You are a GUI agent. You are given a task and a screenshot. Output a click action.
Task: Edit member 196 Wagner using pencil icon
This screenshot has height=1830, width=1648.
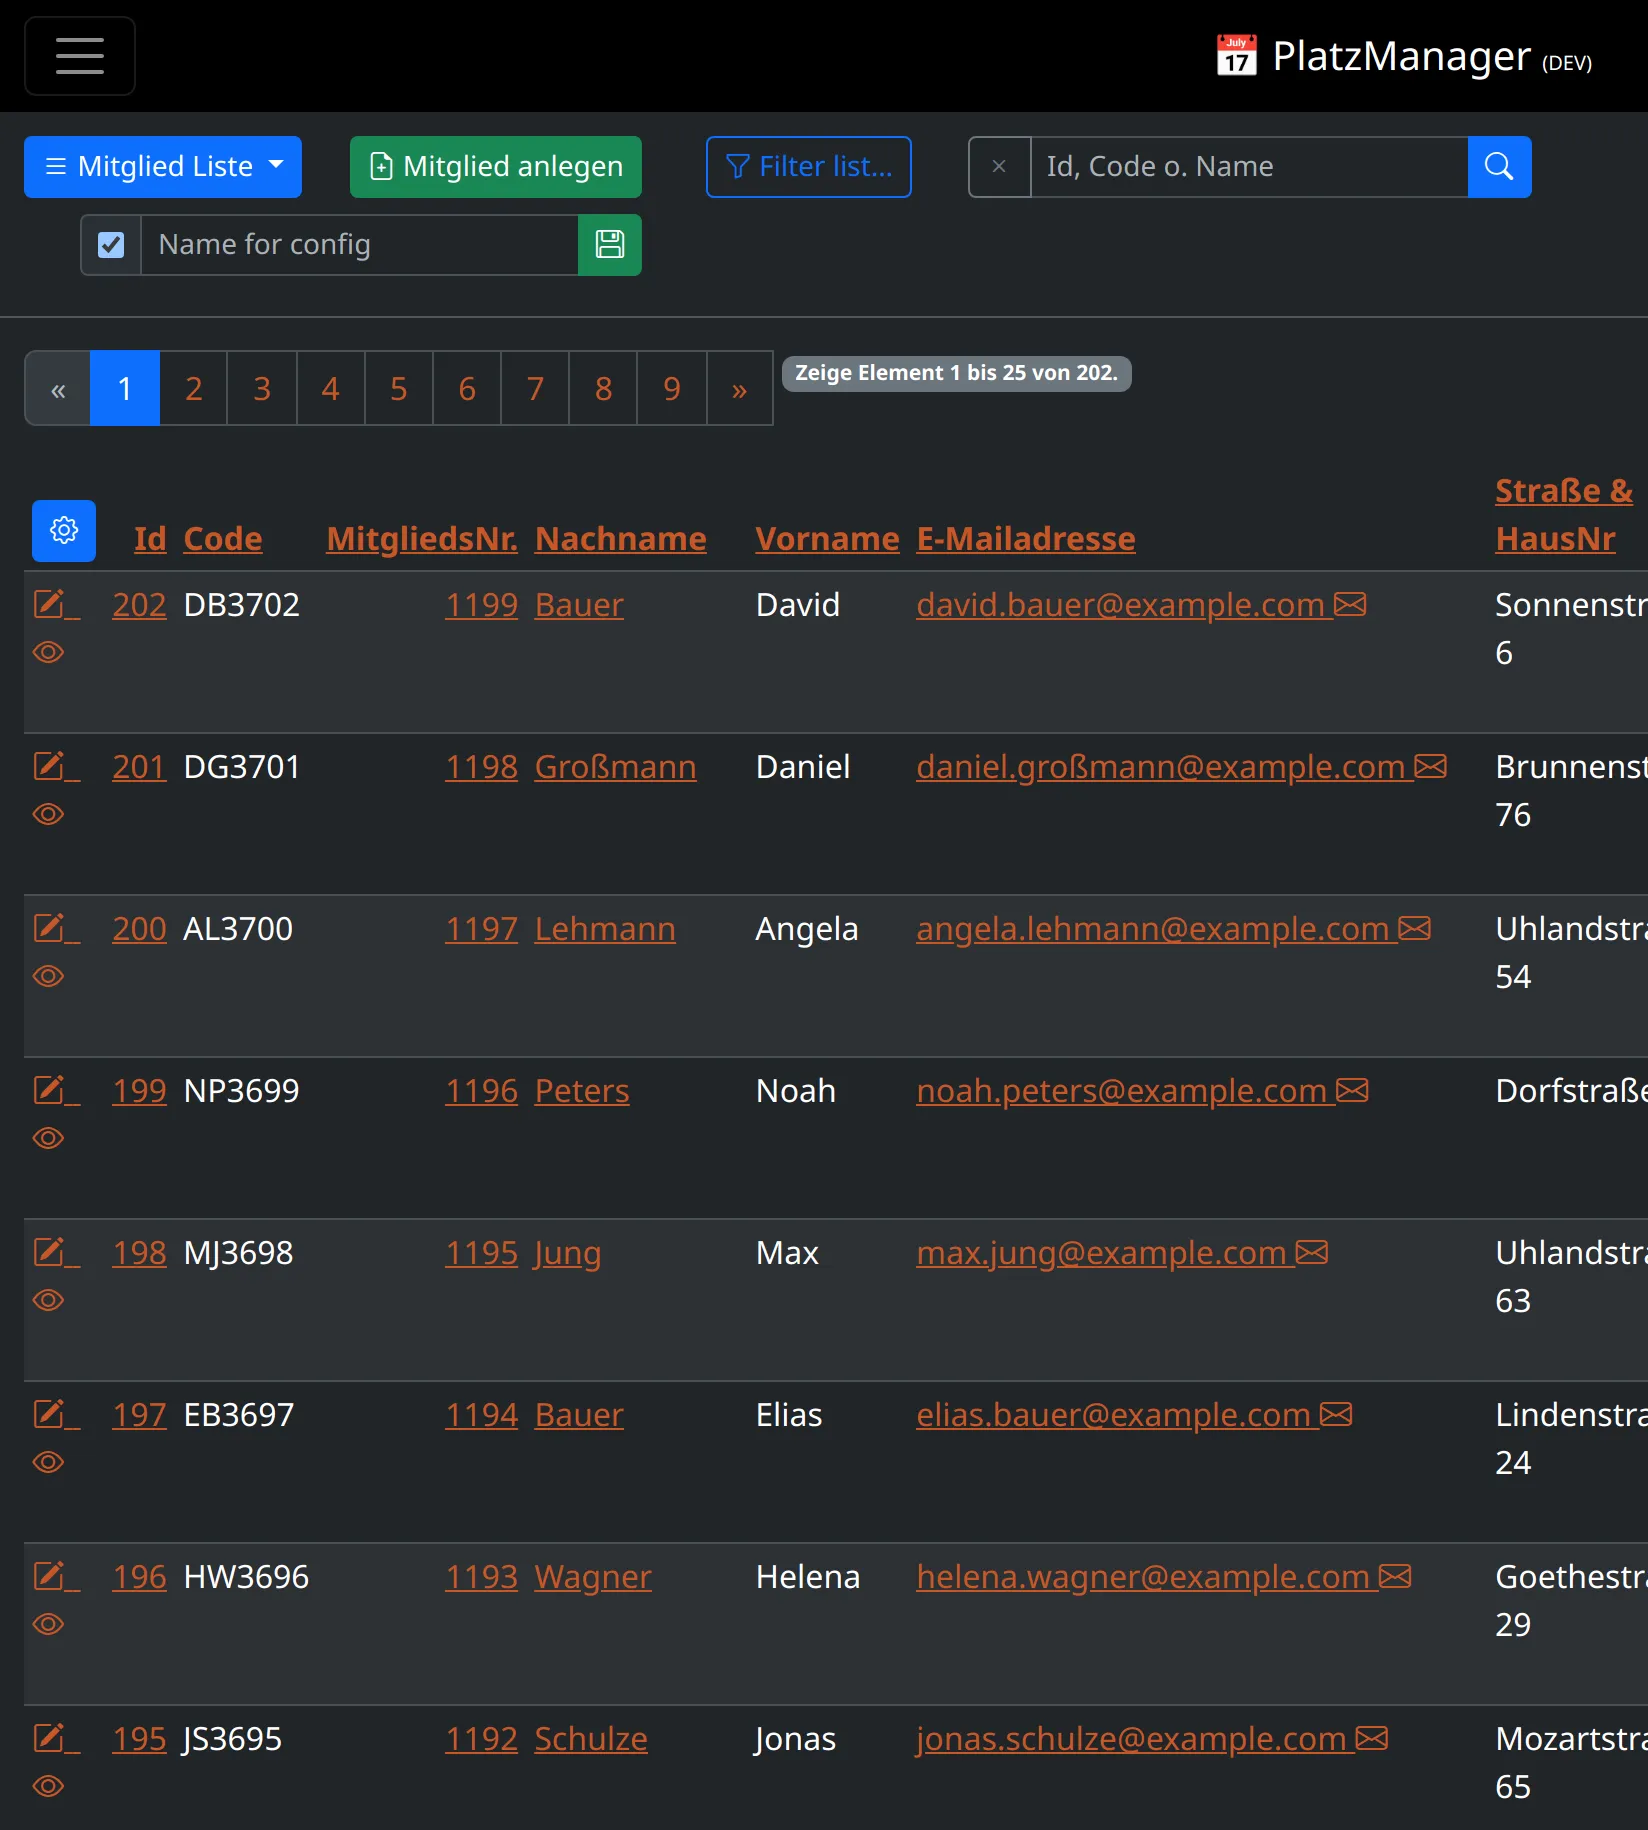click(x=48, y=1576)
